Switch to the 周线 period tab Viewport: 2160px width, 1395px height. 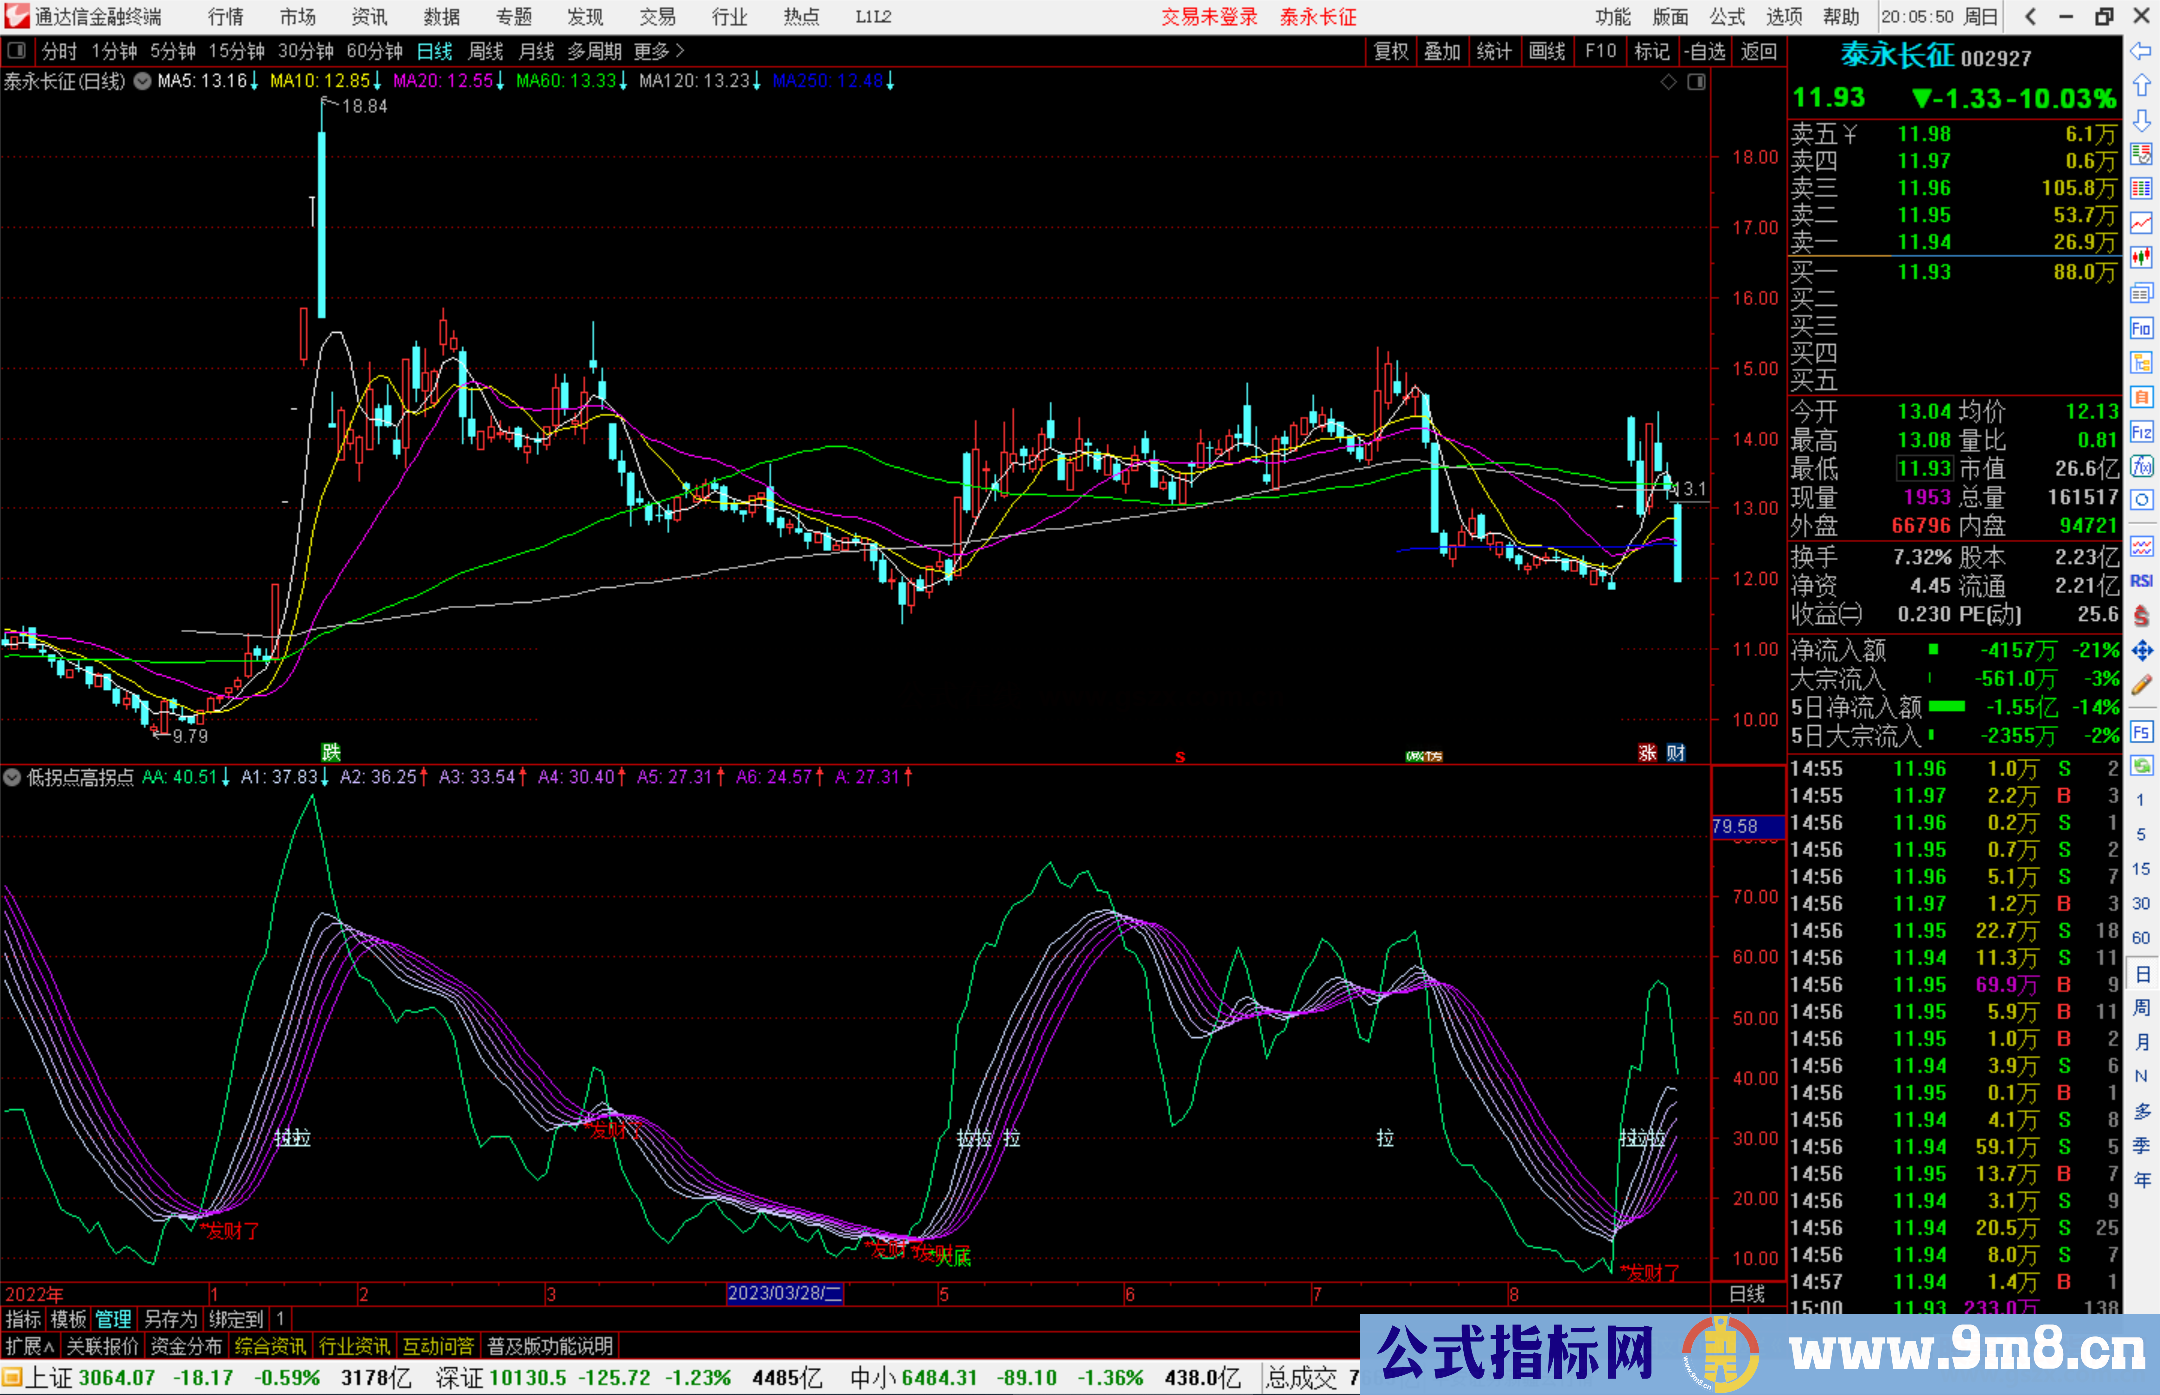click(x=486, y=51)
